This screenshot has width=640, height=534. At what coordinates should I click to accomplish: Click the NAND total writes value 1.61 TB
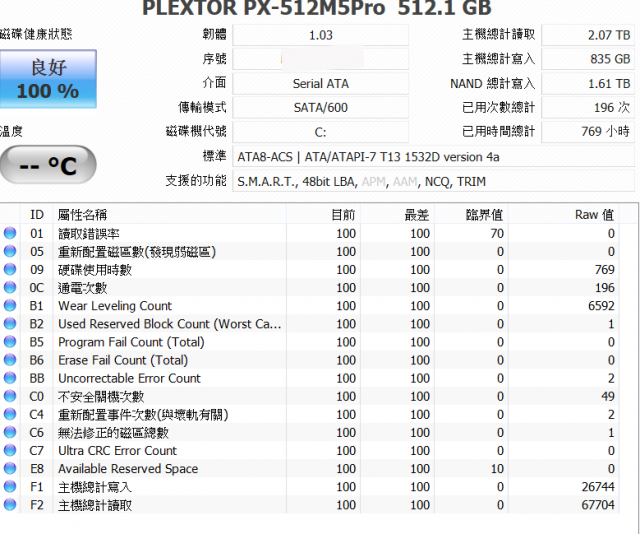pos(588,83)
